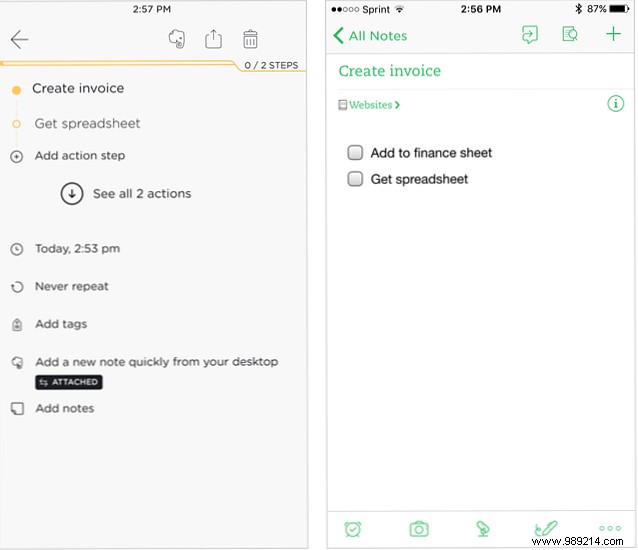
Task: Mark the Create invoice orange bullet
Action: (x=16, y=90)
